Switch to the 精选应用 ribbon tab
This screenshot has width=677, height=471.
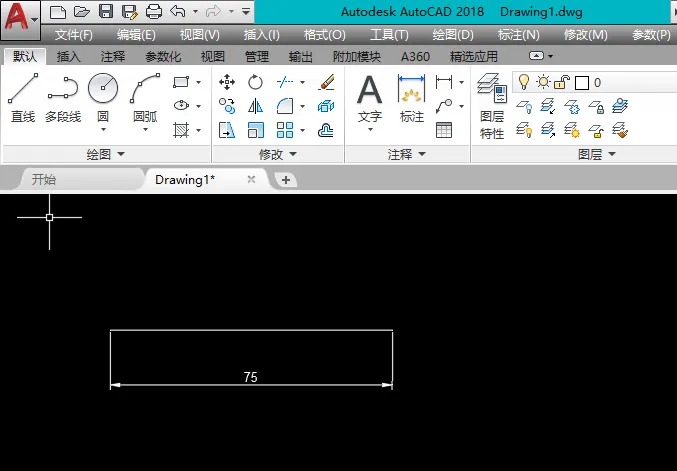[x=474, y=57]
